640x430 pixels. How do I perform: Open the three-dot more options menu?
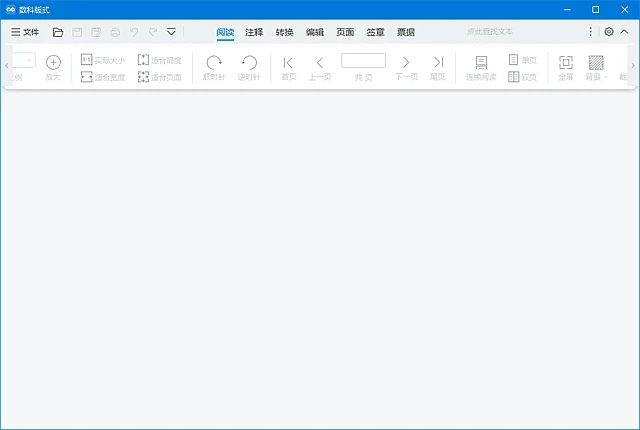[590, 32]
